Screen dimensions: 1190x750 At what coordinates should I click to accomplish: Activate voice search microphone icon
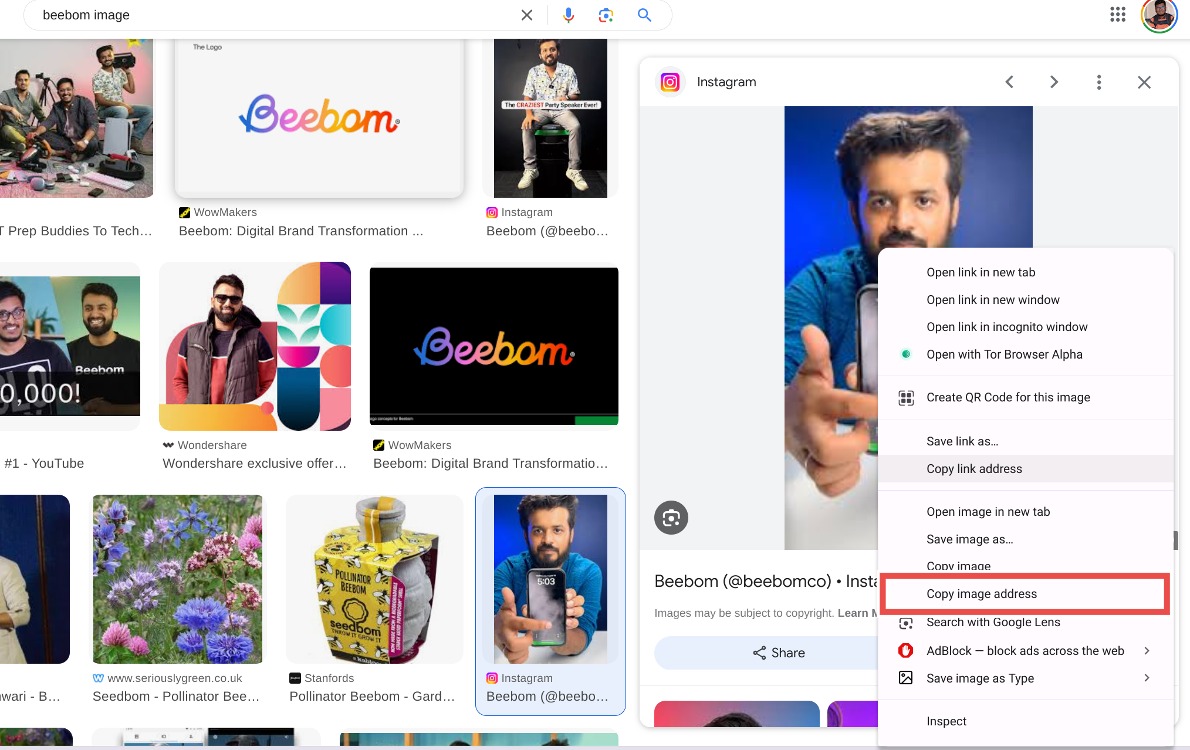coord(569,15)
